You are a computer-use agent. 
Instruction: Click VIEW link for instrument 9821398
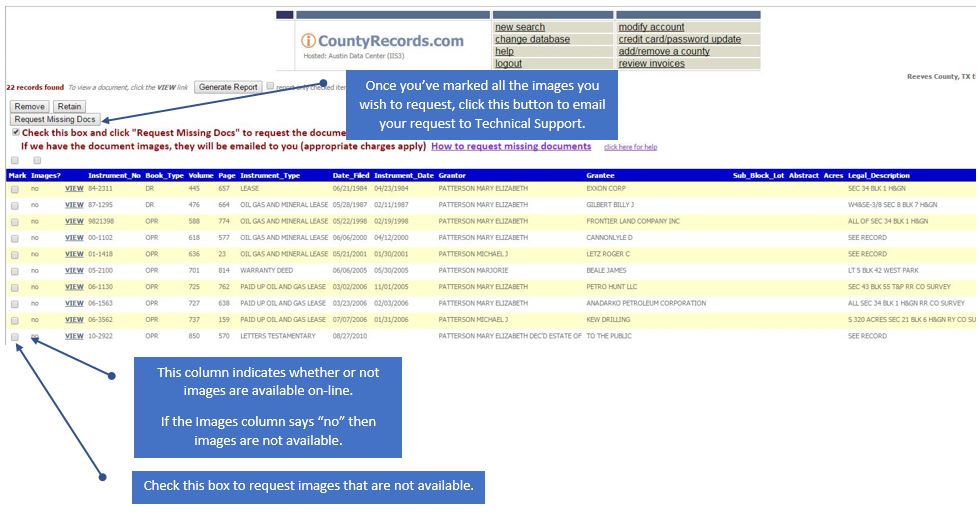[74, 221]
